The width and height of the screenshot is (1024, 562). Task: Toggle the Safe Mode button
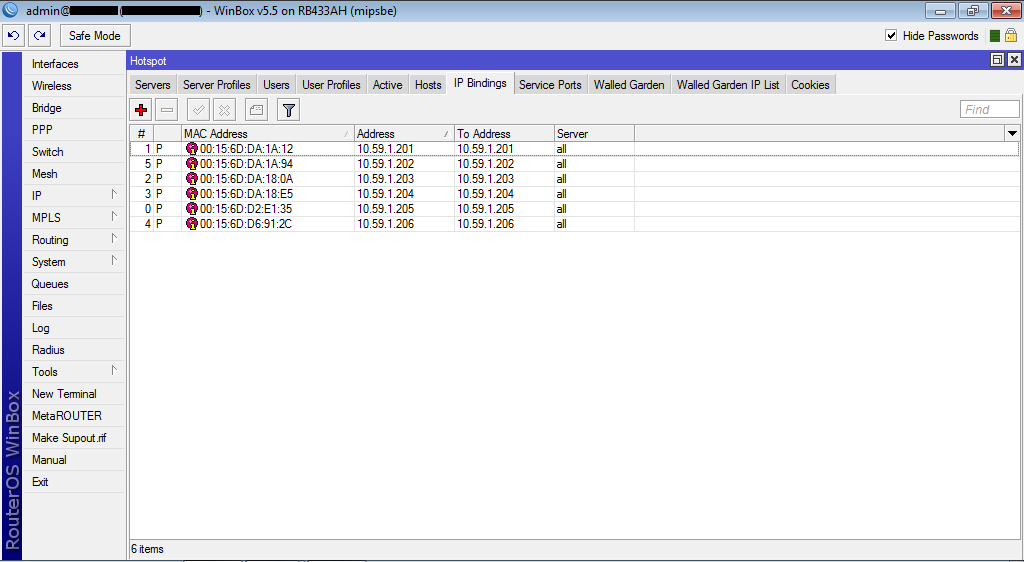tap(95, 36)
